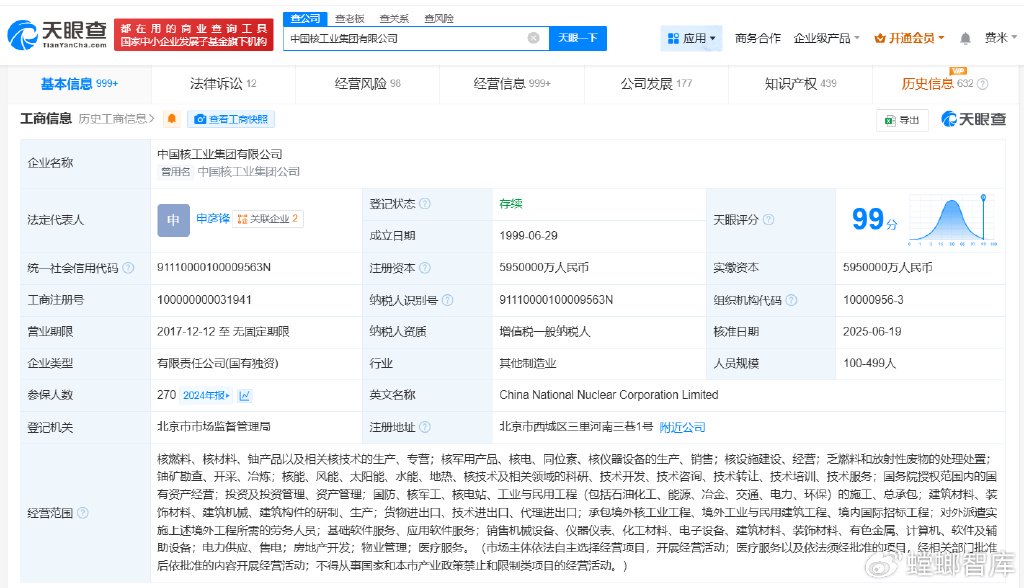The height and width of the screenshot is (588, 1024).
Task: Switch to the 查风险 search tab
Action: (438, 18)
